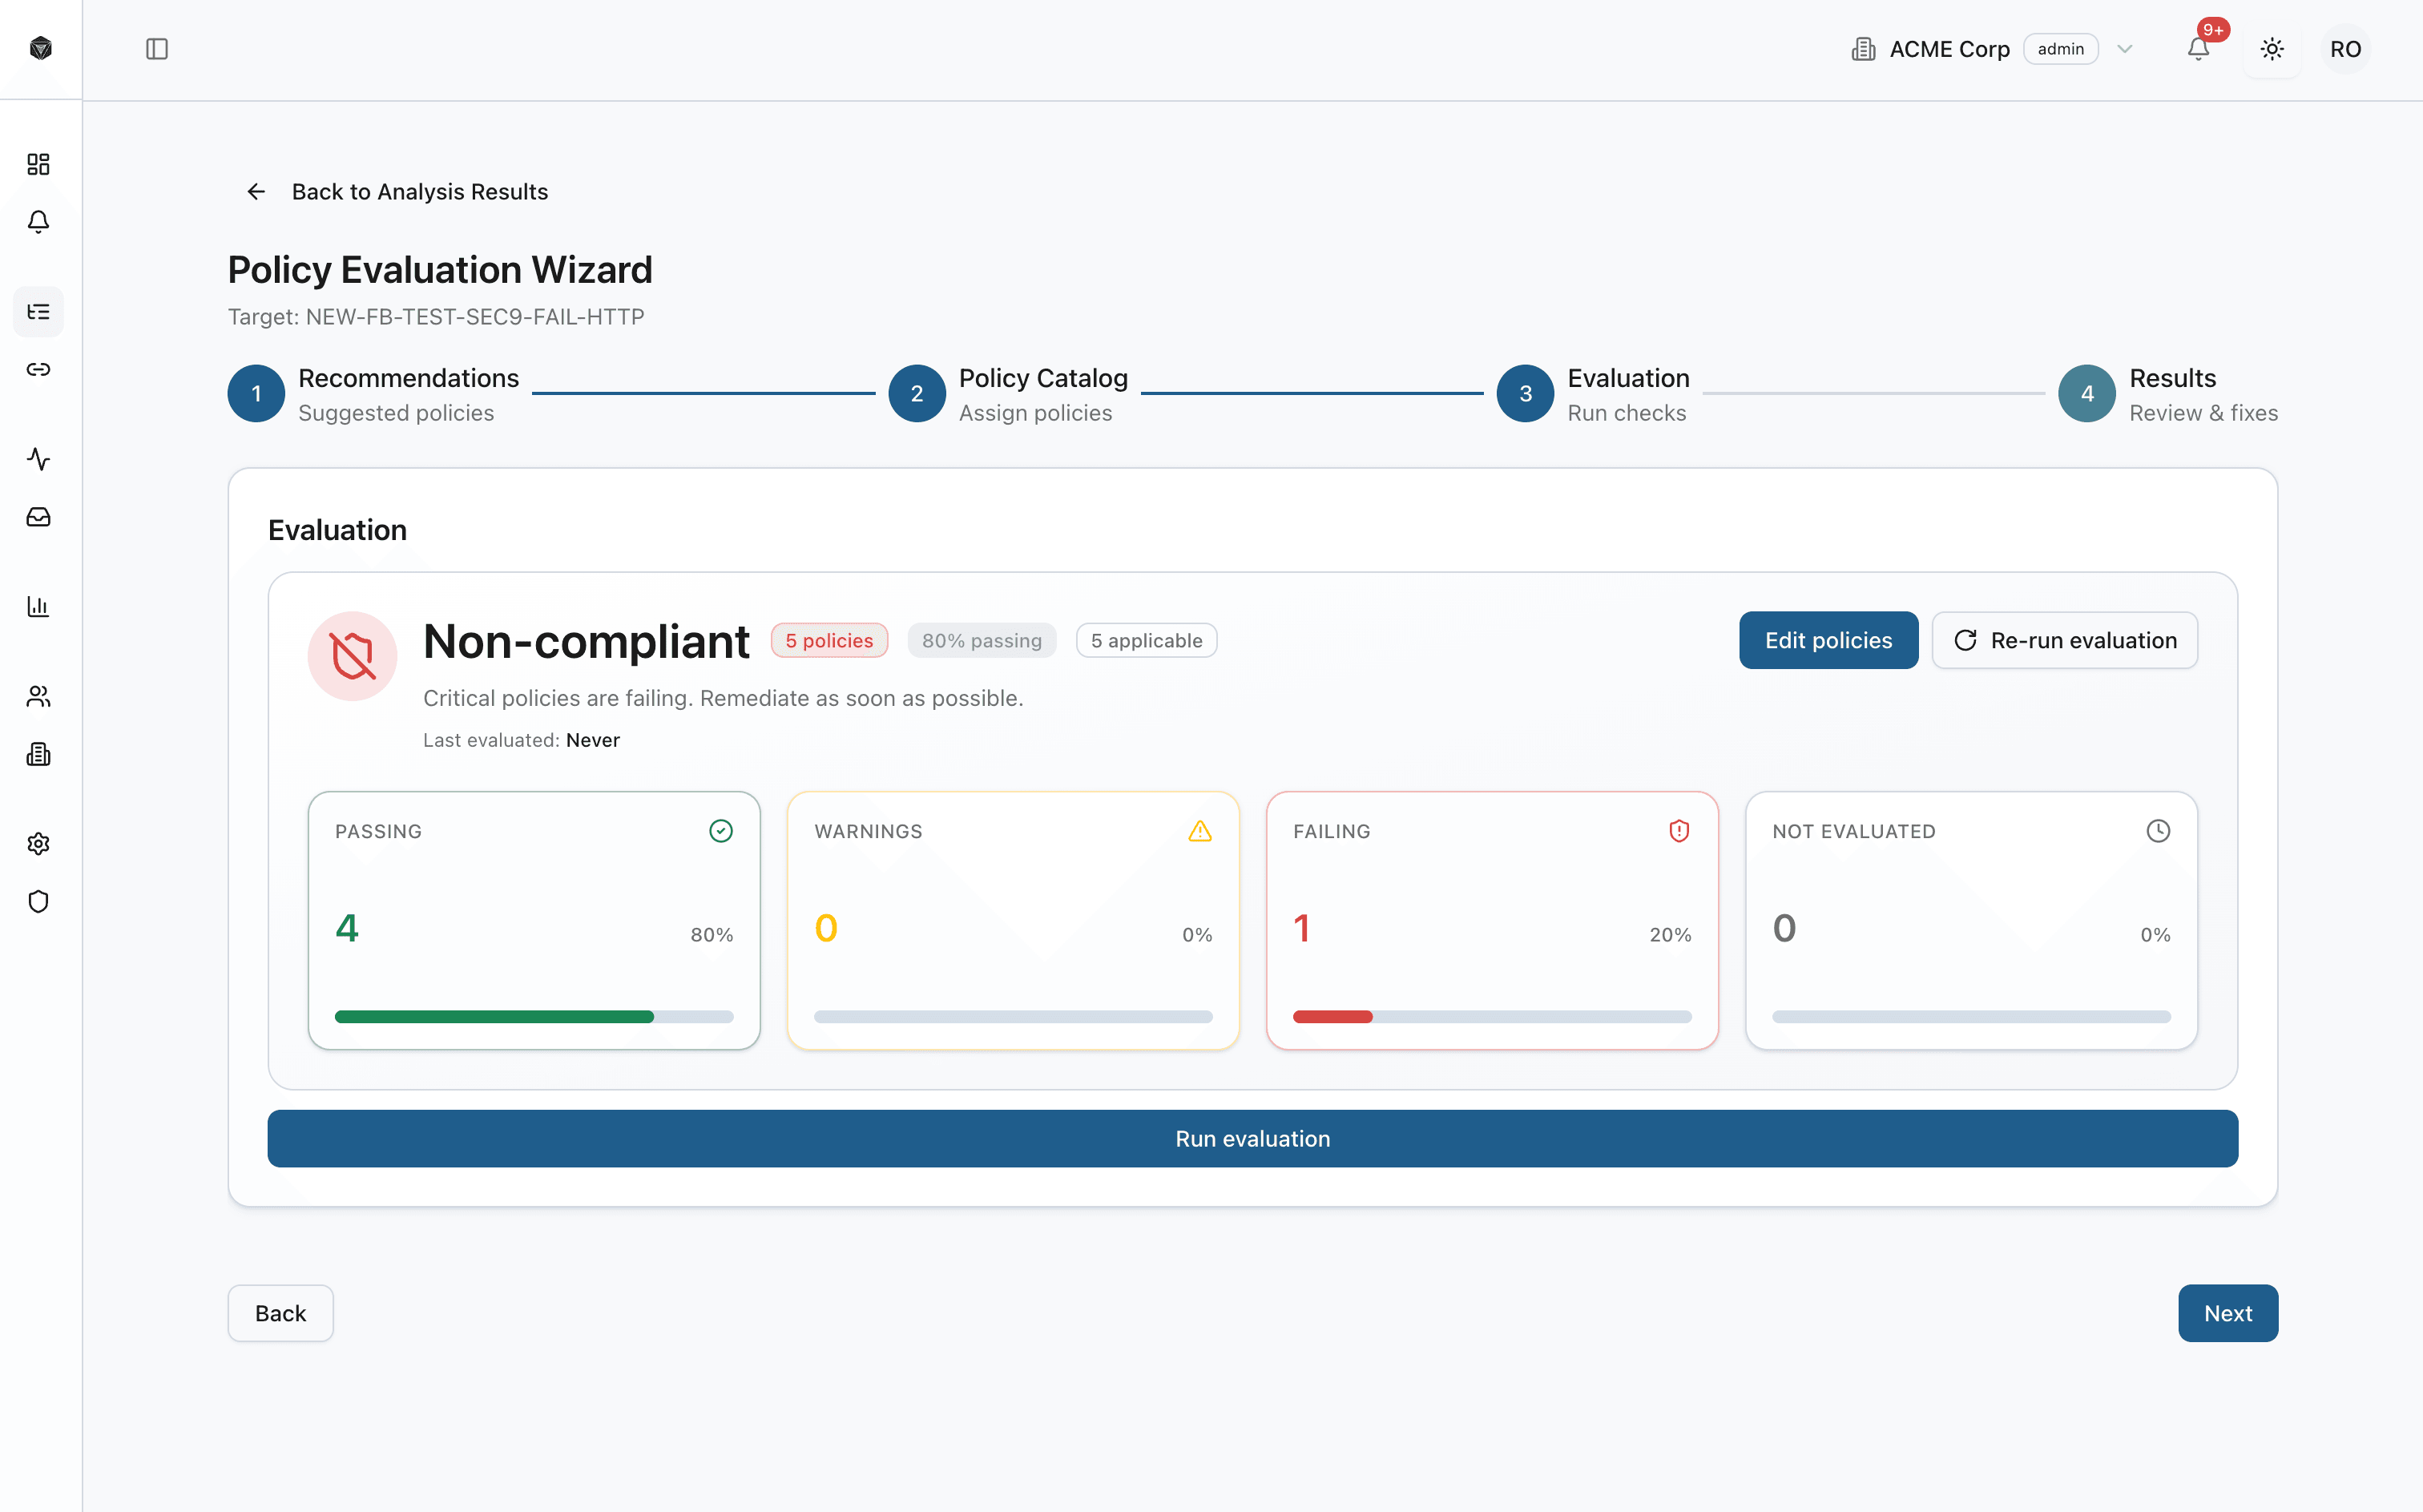Screen dimensions: 2423x1512
Task: Open the analytics bar chart icon
Action: 38,606
